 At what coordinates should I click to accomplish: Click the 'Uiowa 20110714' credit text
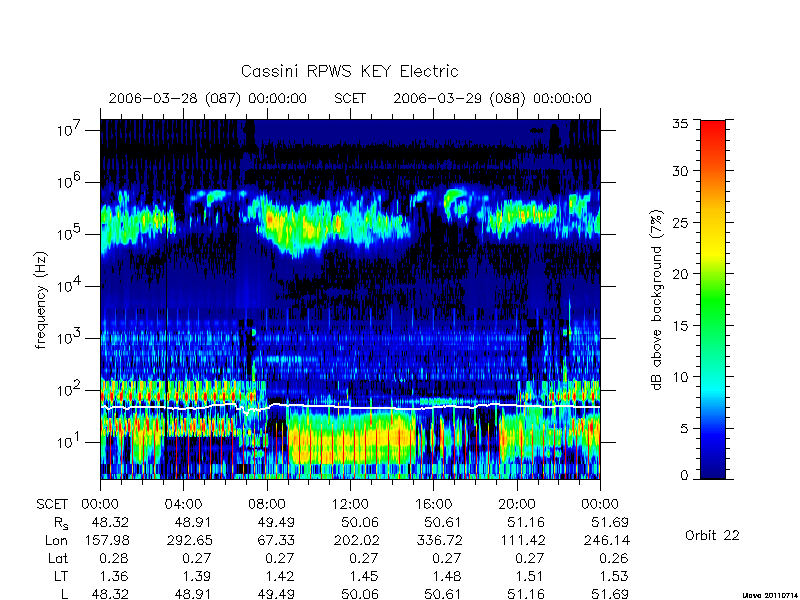[770, 595]
